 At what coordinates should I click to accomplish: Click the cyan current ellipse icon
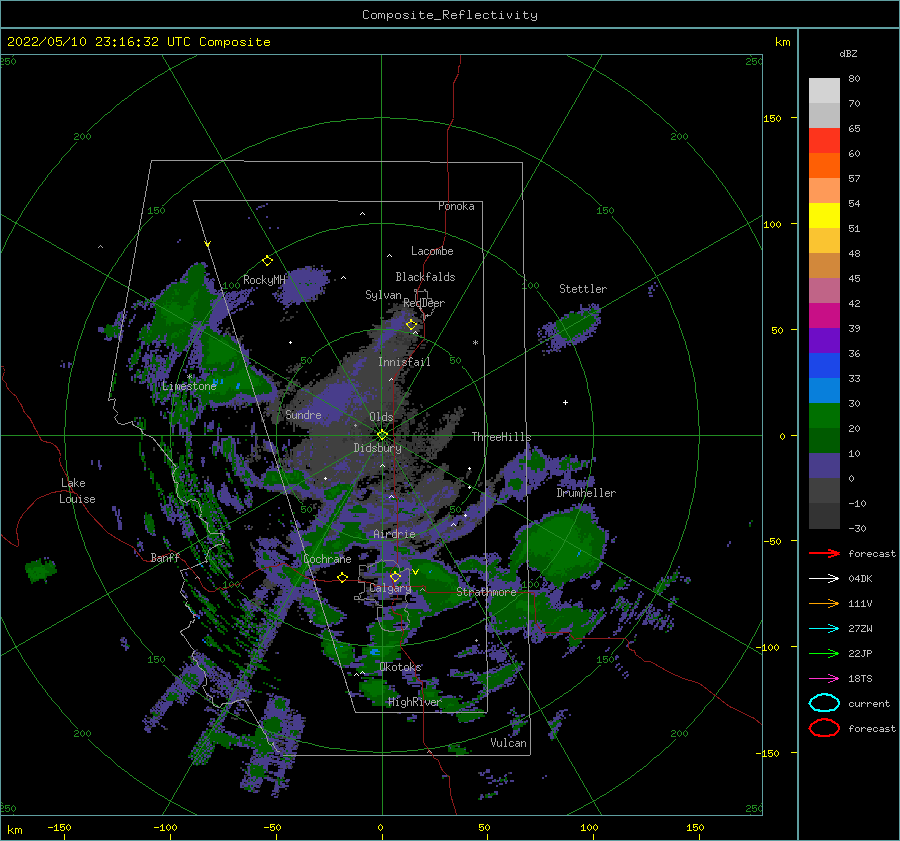tap(824, 703)
